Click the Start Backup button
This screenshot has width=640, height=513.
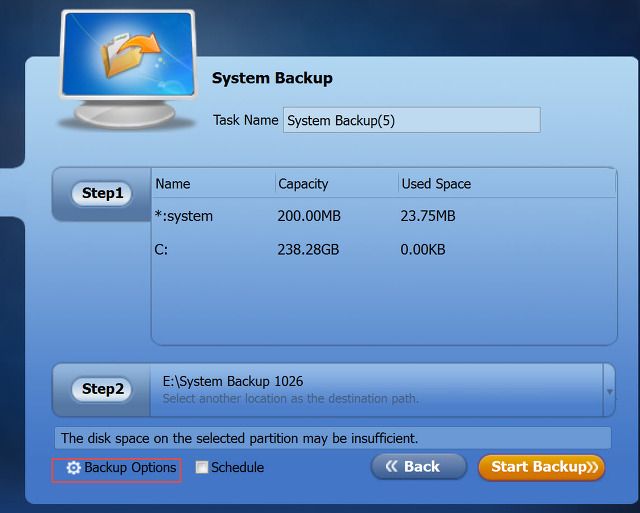[541, 467]
